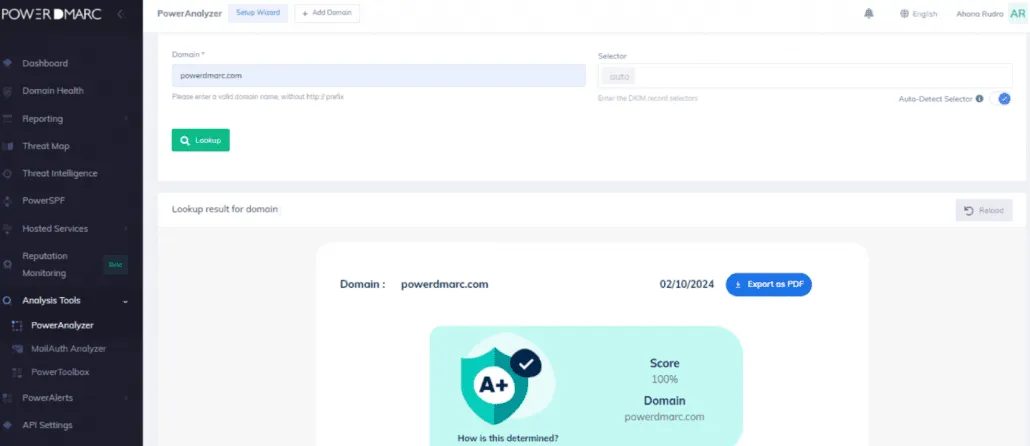This screenshot has width=1030, height=446.
Task: Select MailAuth Analyzer in the sidebar
Action: [68, 349]
